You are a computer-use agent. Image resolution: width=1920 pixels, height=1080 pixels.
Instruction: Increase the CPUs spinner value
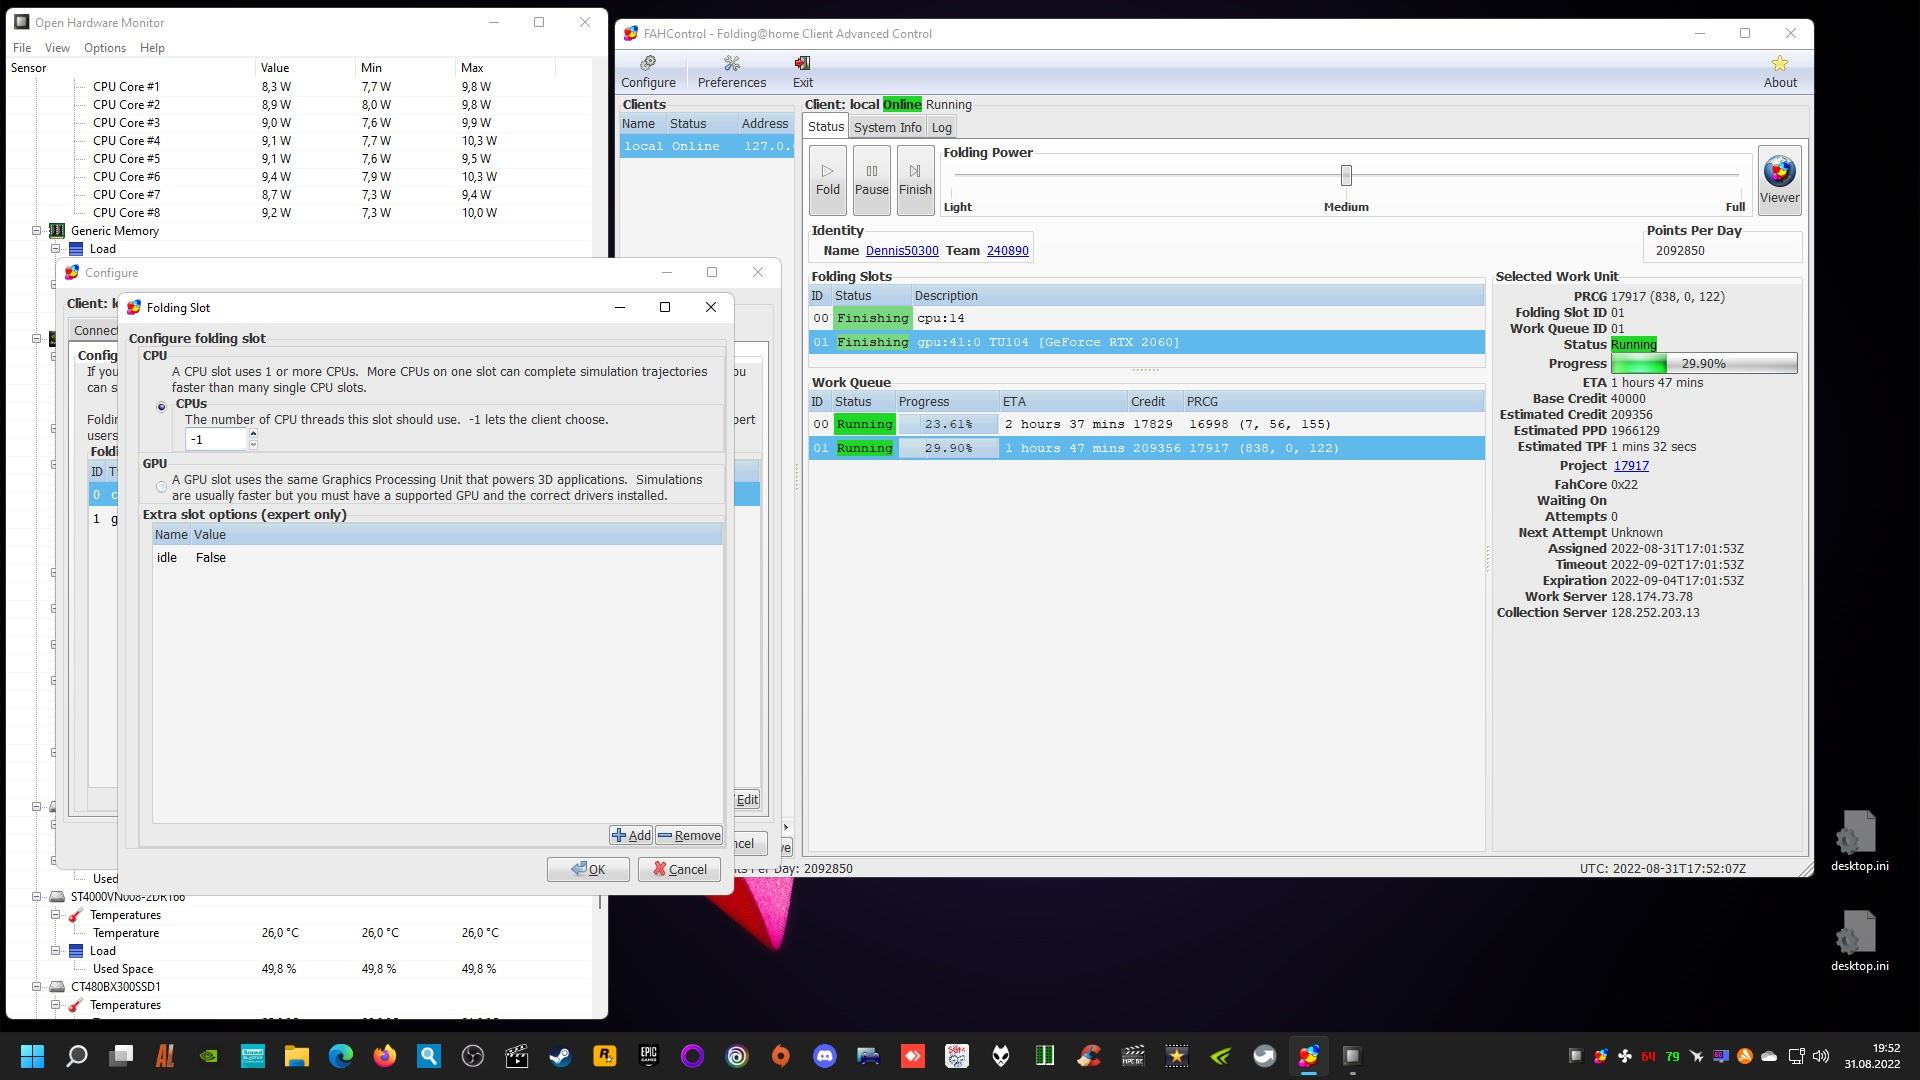pos(253,435)
